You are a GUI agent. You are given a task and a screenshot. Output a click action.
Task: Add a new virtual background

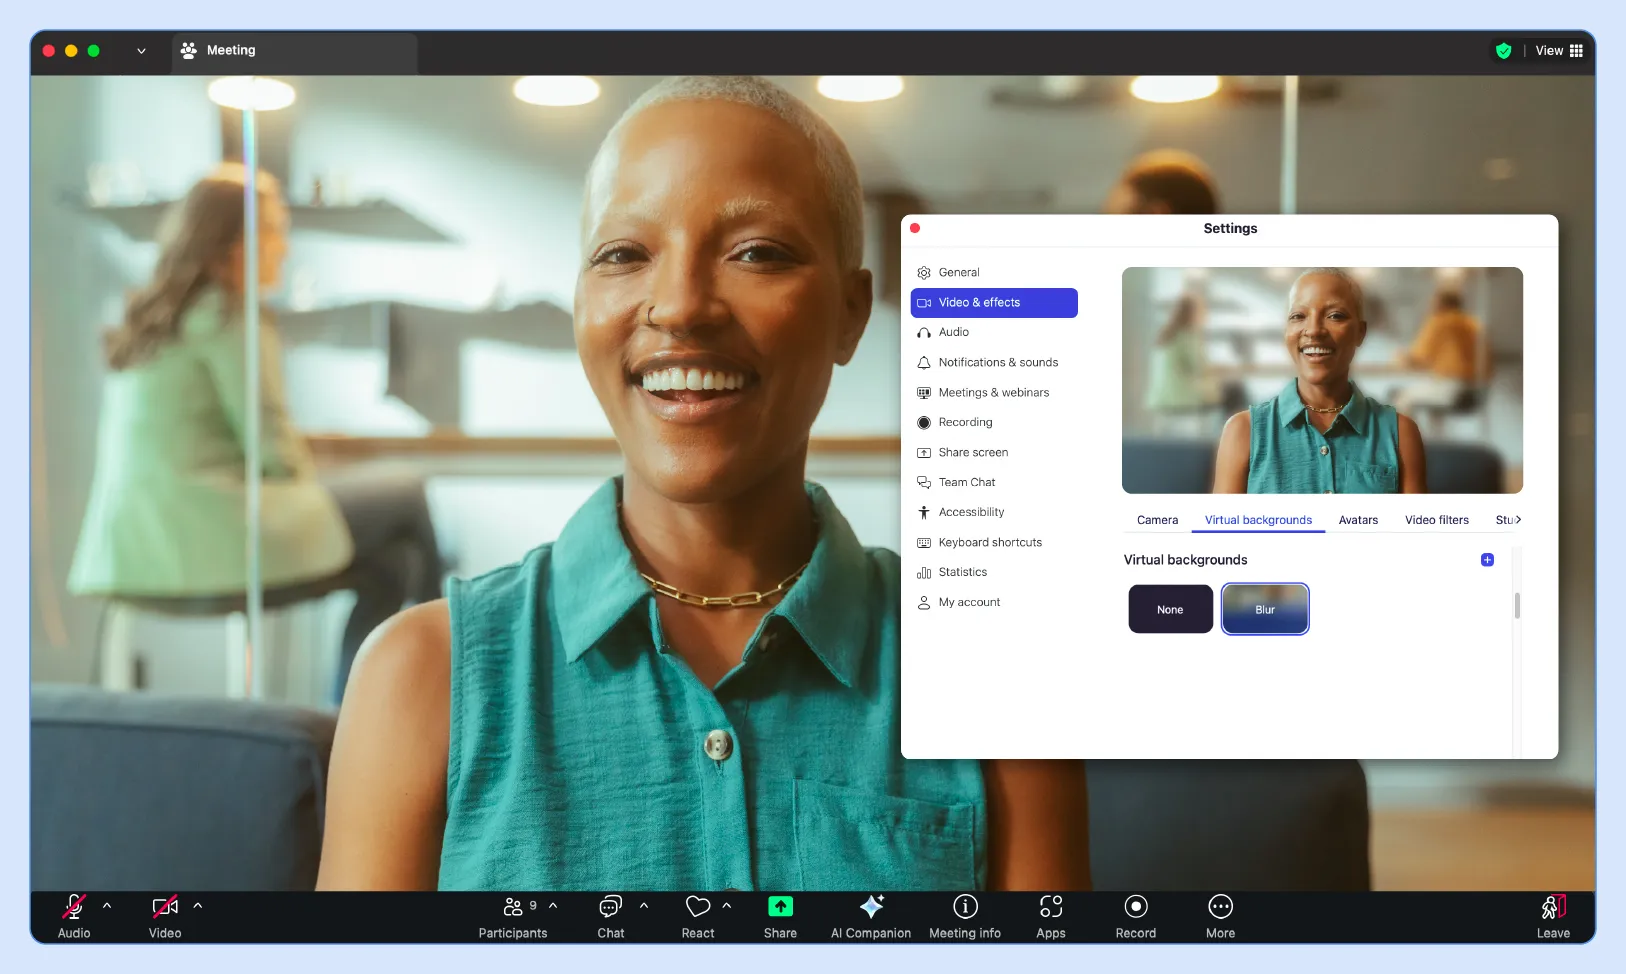pyautogui.click(x=1487, y=559)
